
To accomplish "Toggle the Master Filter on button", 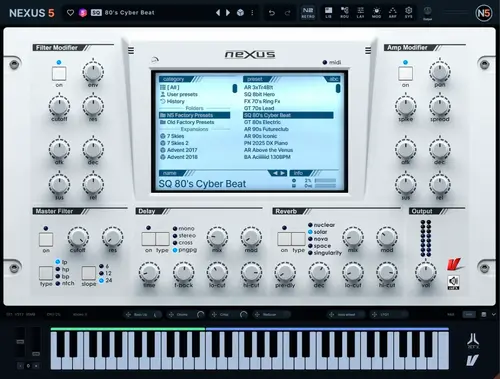I will [46, 239].
